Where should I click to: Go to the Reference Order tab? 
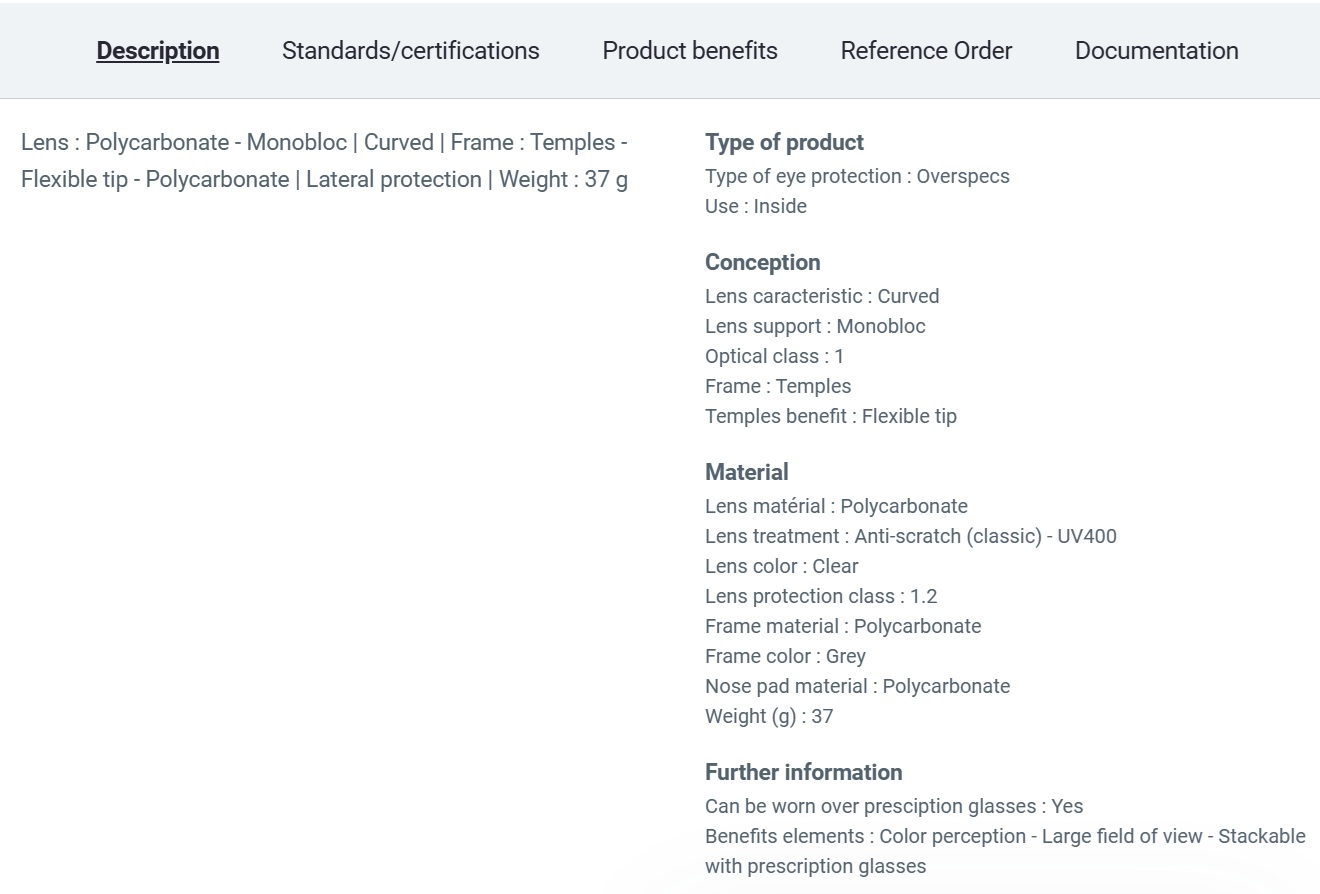pyautogui.click(x=926, y=51)
